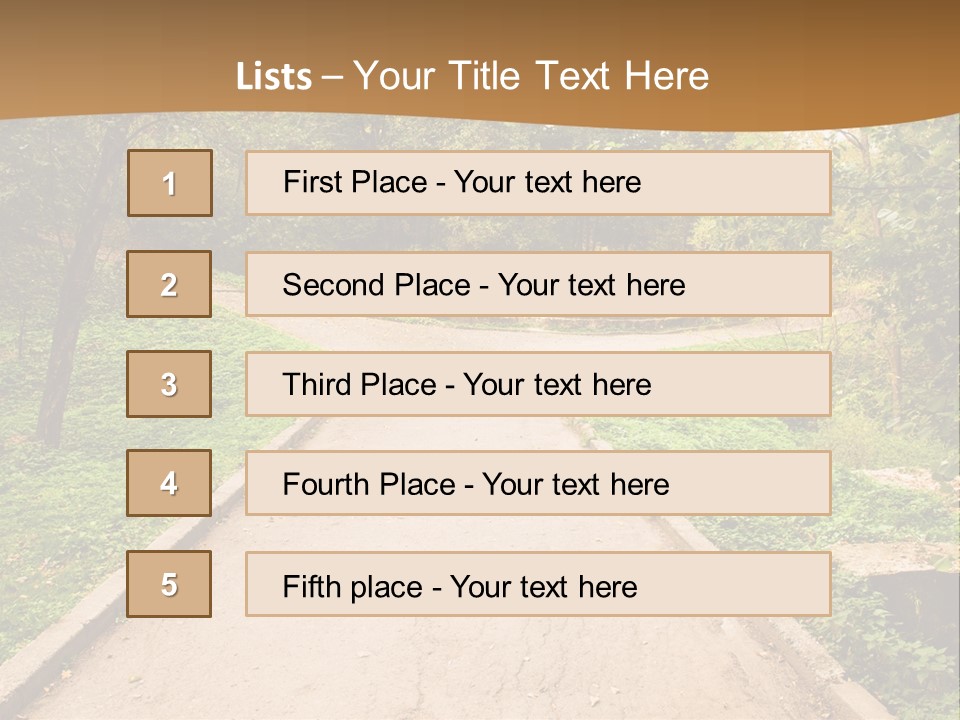Select the Fifth place text bar
The image size is (960, 720).
pos(538,584)
